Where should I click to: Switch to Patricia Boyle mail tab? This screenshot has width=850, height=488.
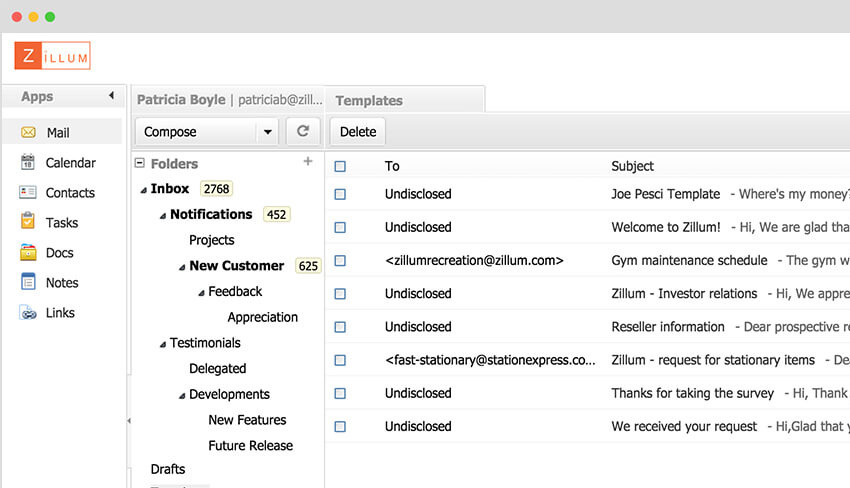click(229, 100)
